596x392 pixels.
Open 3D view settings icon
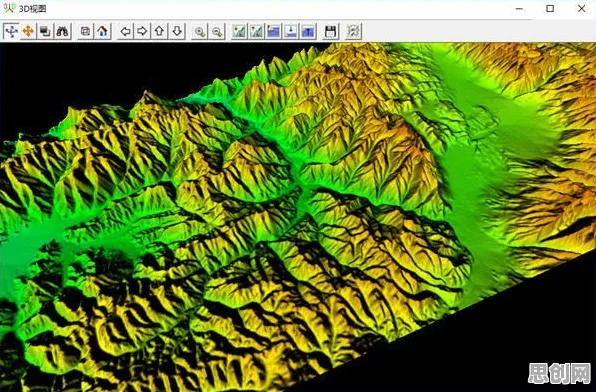coord(353,31)
